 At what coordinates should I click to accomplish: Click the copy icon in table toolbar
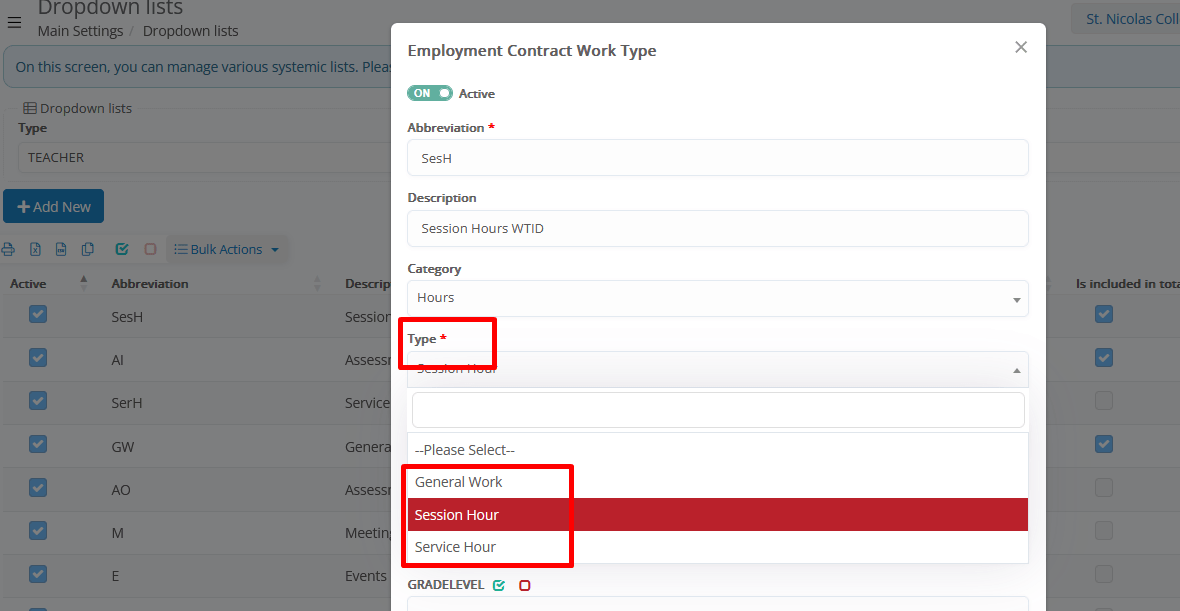click(x=88, y=249)
